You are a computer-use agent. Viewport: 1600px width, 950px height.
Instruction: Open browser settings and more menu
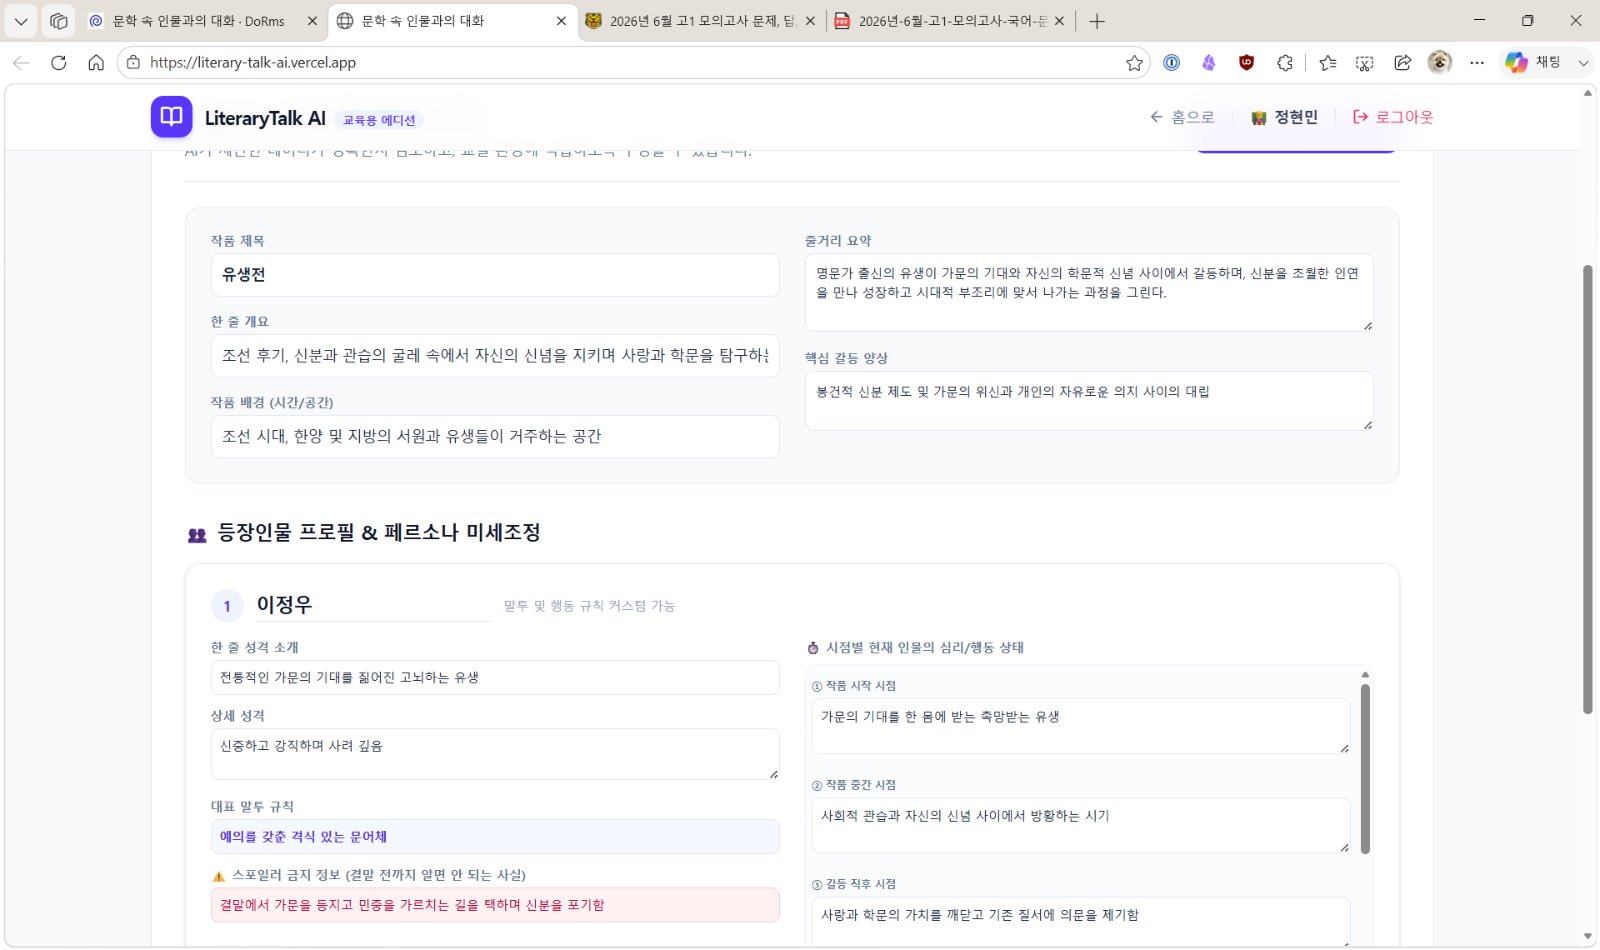[1477, 63]
